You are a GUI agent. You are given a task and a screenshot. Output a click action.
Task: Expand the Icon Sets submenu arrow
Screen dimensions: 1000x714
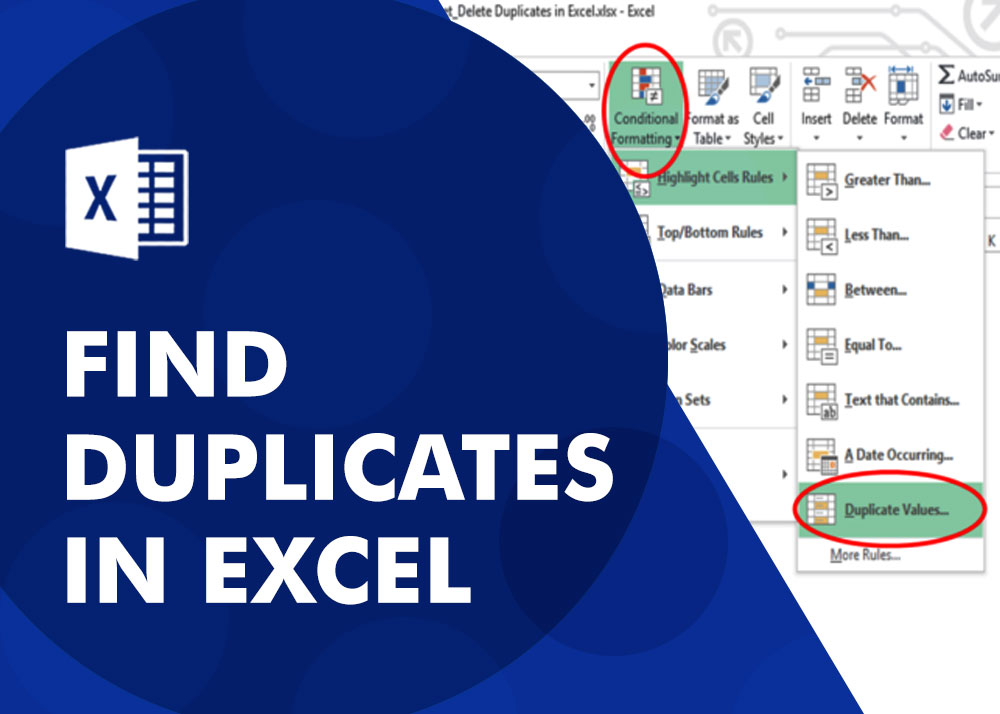coord(785,400)
